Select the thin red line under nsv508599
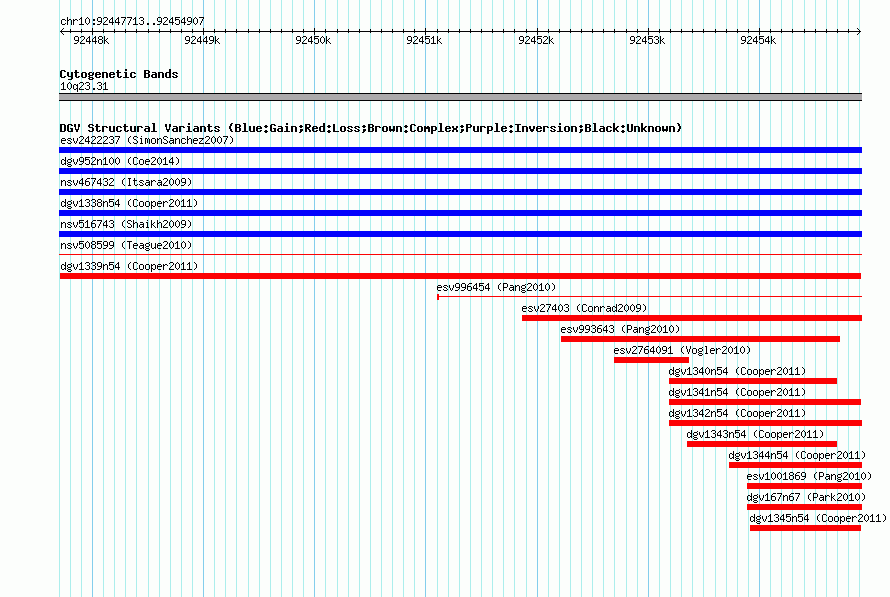The image size is (890, 597). 460,254
